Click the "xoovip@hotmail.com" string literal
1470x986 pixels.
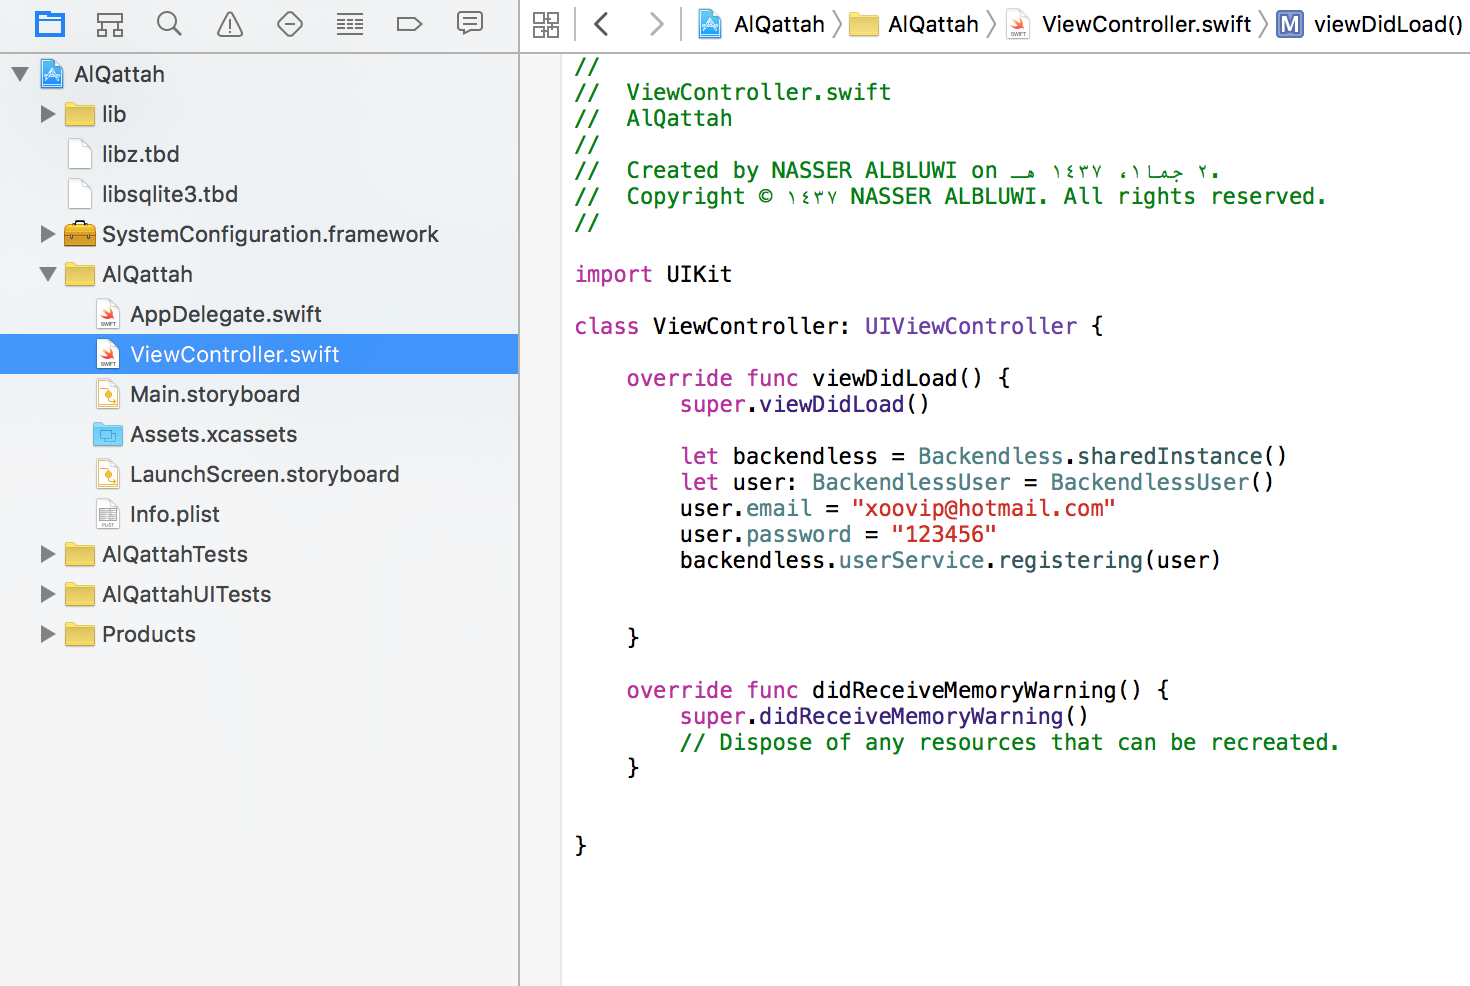[x=983, y=508]
